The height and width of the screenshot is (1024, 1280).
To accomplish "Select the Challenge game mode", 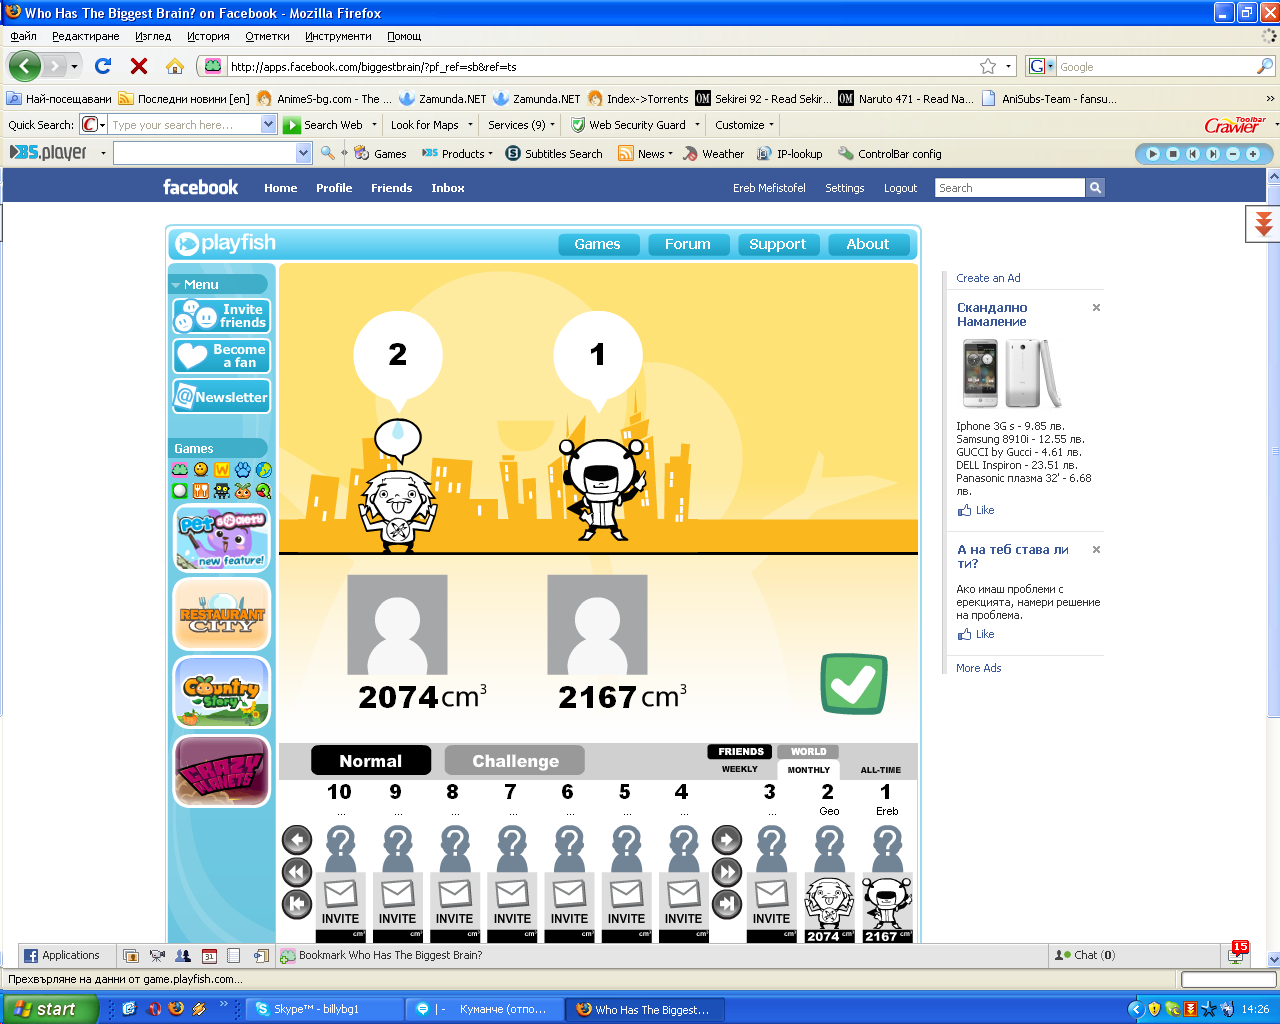I will [515, 761].
